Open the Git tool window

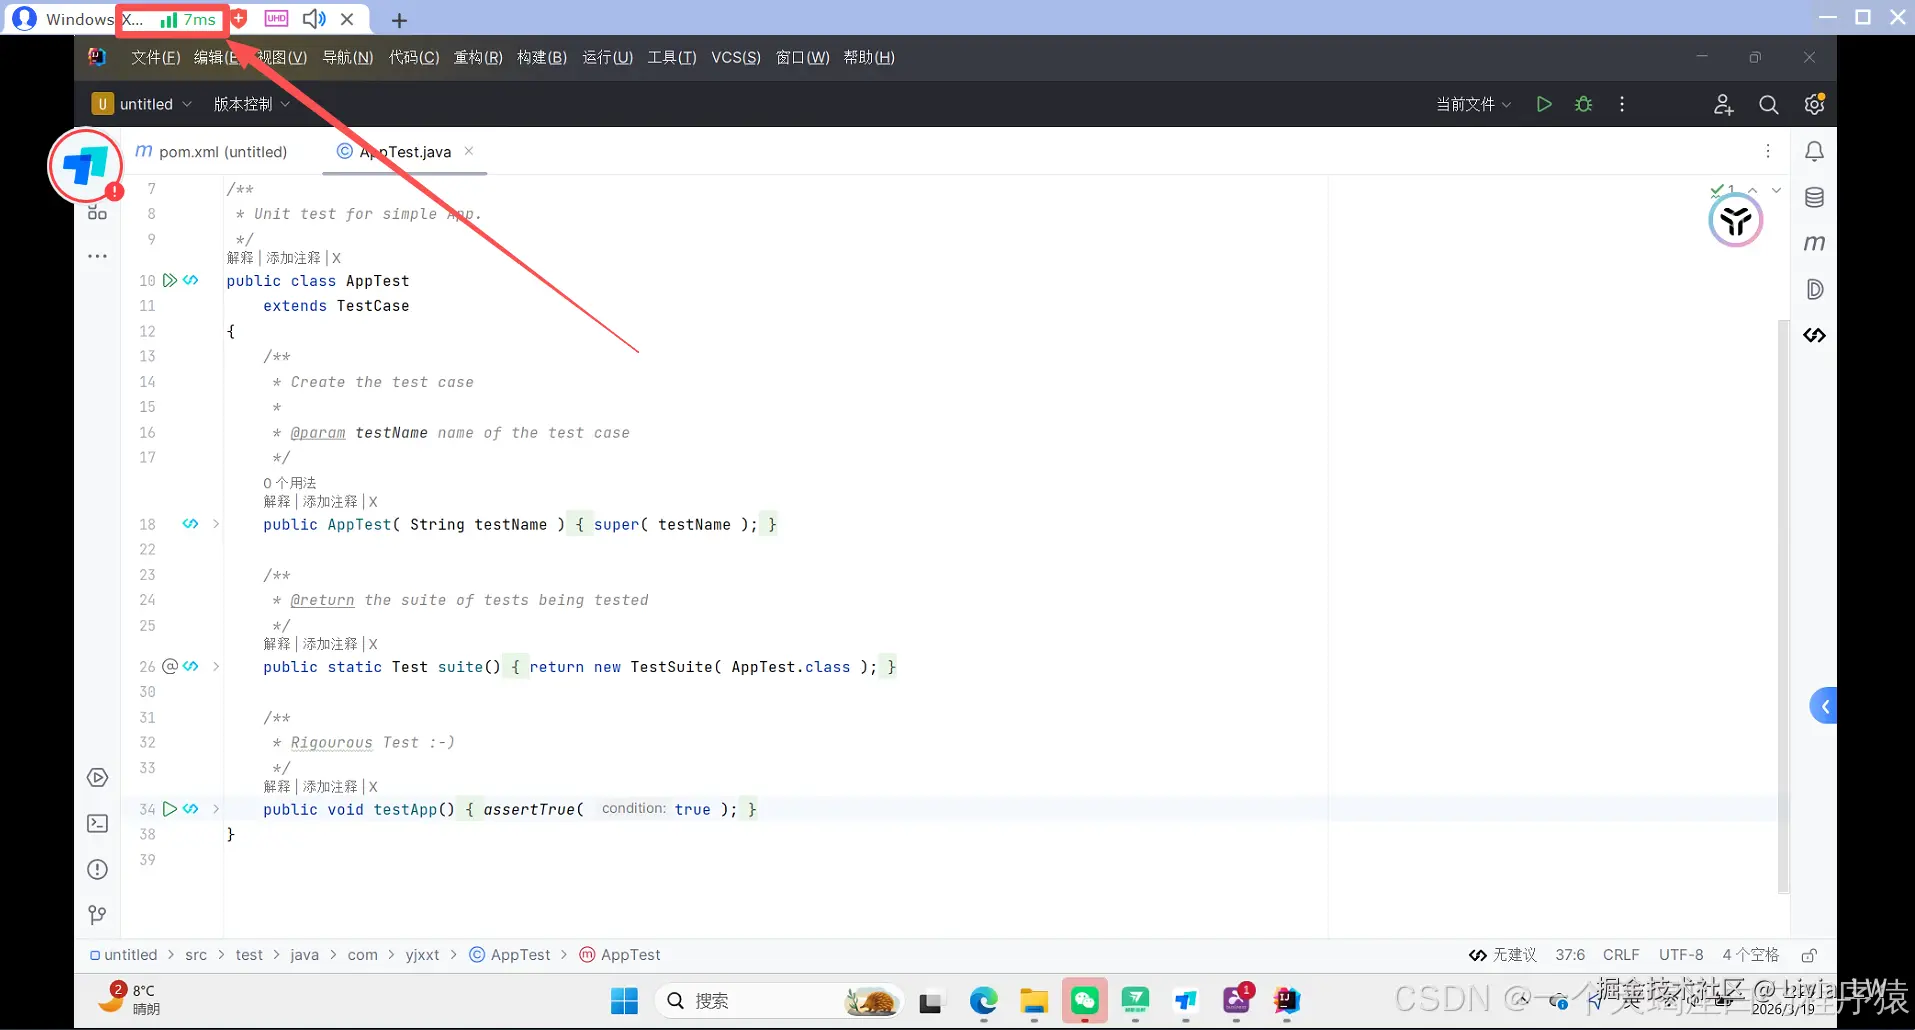point(97,915)
